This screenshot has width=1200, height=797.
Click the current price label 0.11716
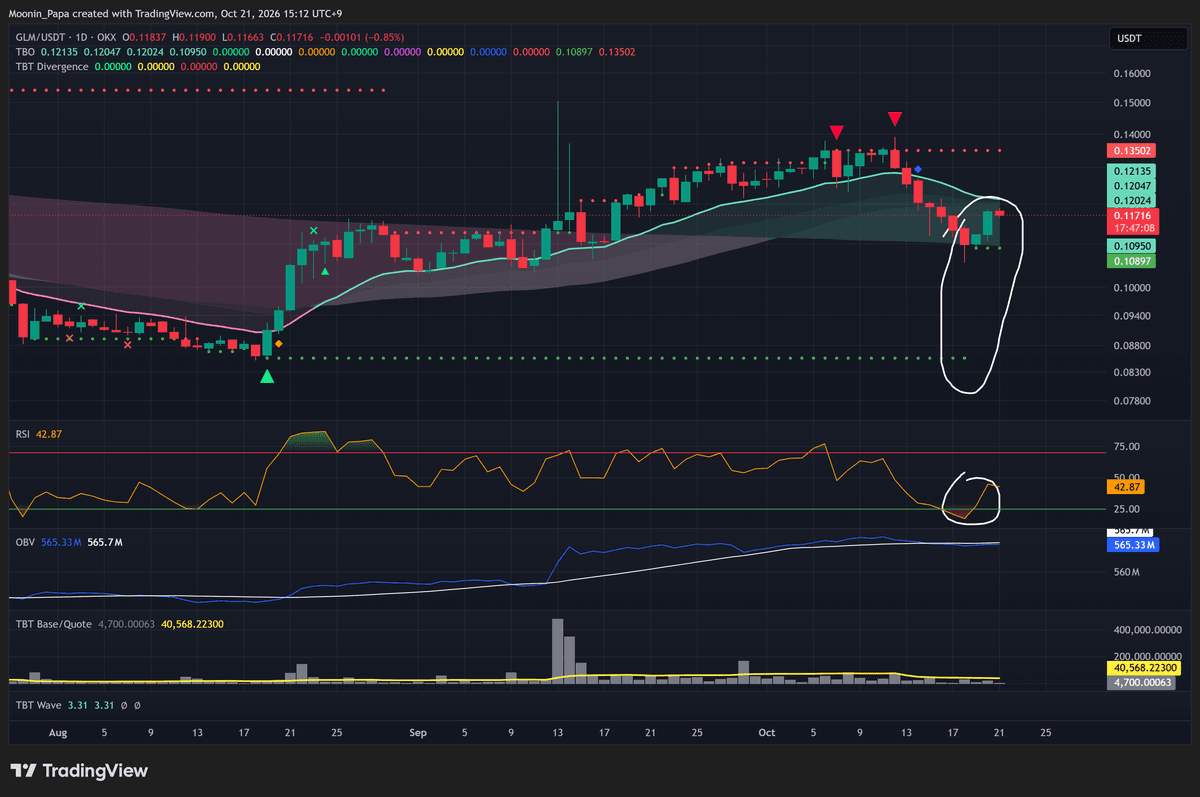point(1133,215)
